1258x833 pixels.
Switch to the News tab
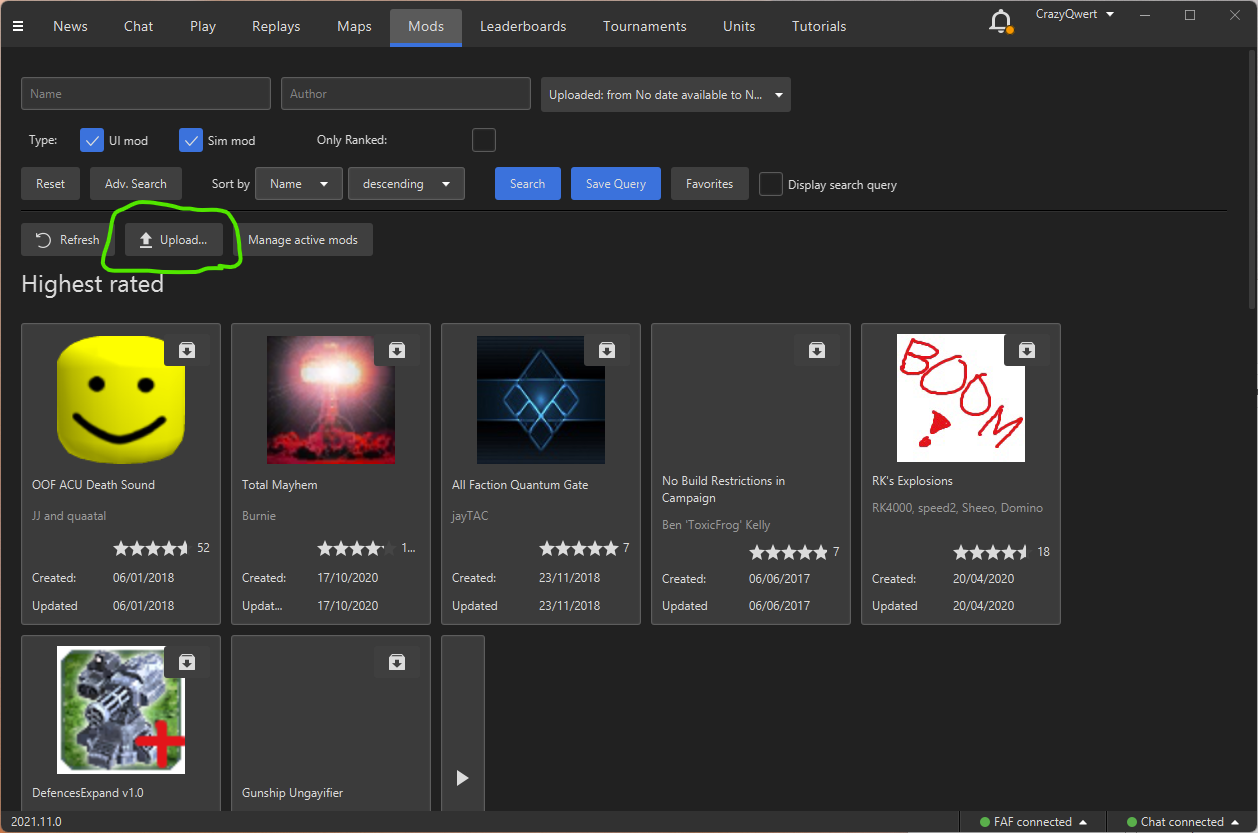[x=70, y=26]
